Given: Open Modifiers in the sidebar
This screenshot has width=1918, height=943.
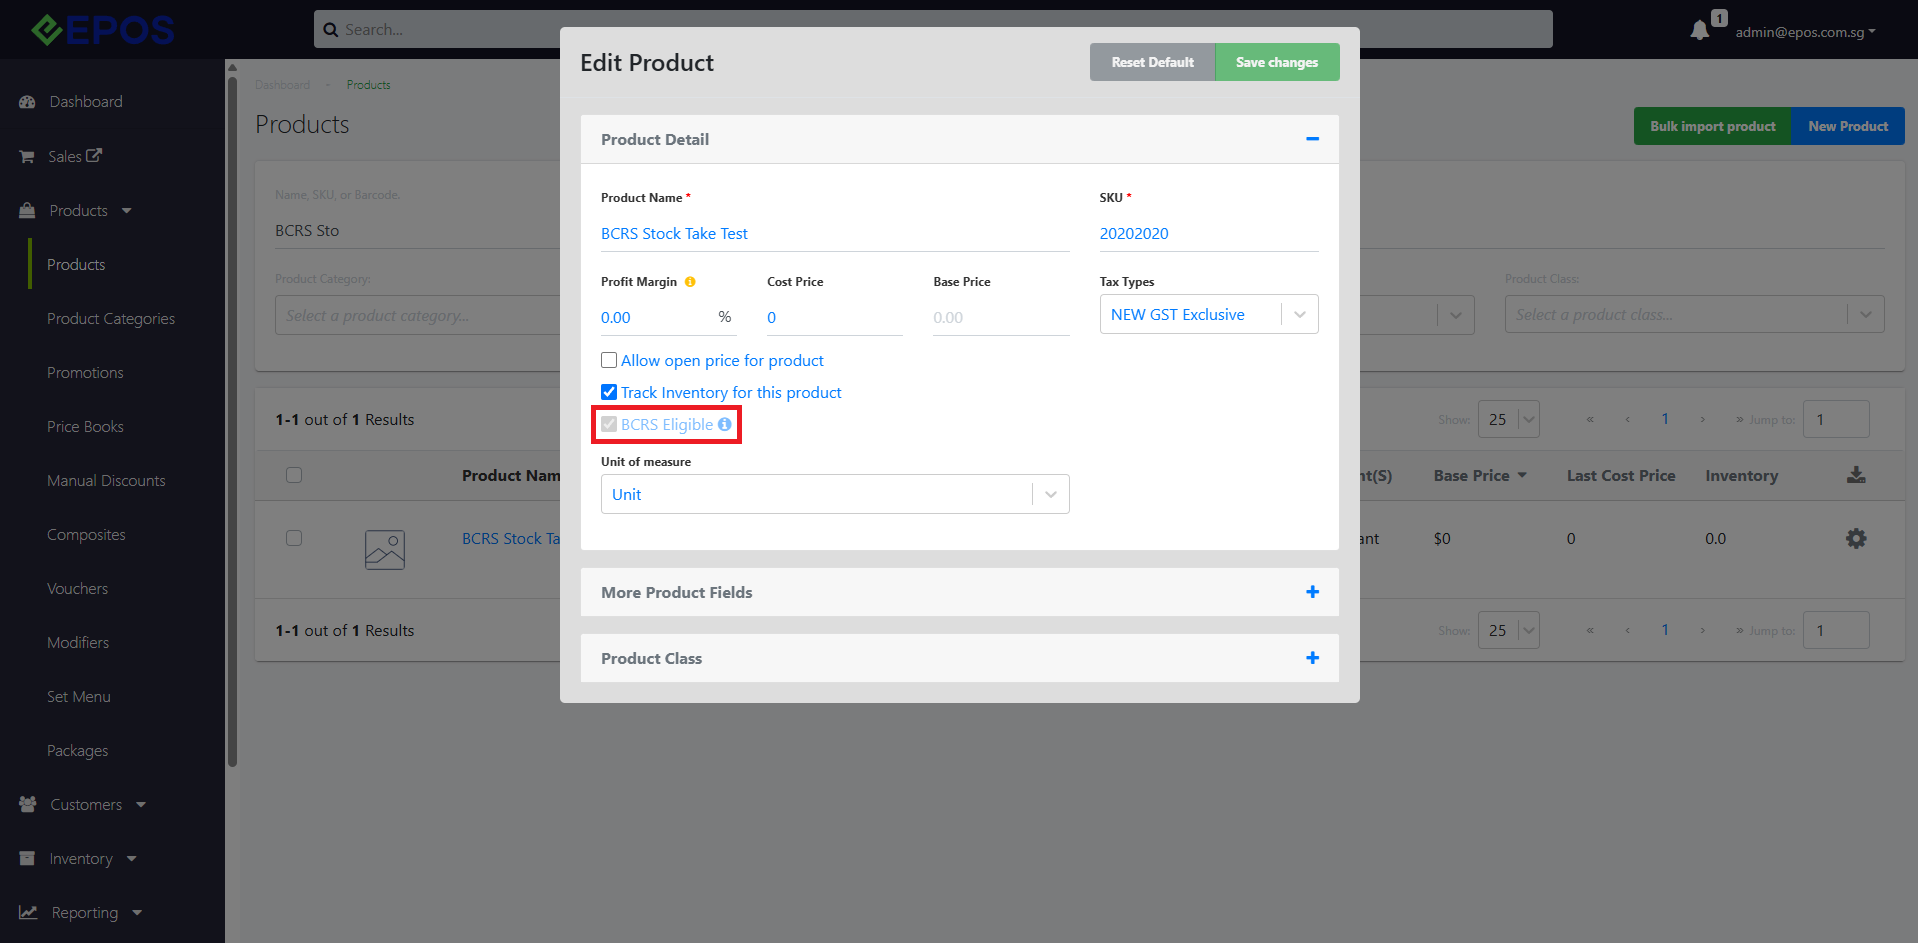Looking at the screenshot, I should click(x=78, y=642).
